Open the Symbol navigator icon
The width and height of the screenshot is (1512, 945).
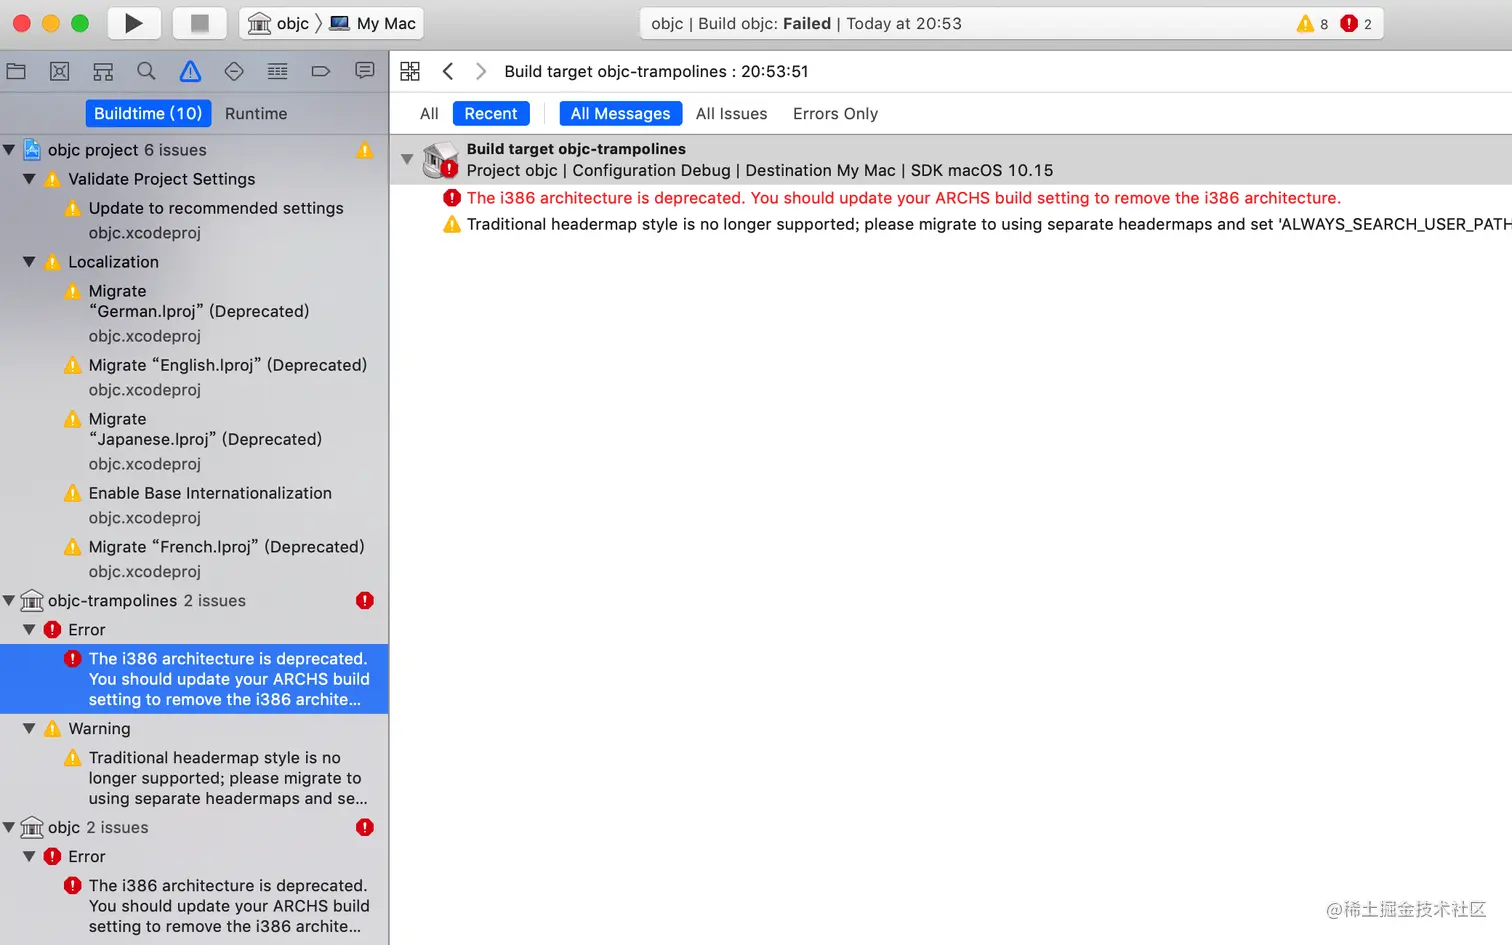pos(103,71)
